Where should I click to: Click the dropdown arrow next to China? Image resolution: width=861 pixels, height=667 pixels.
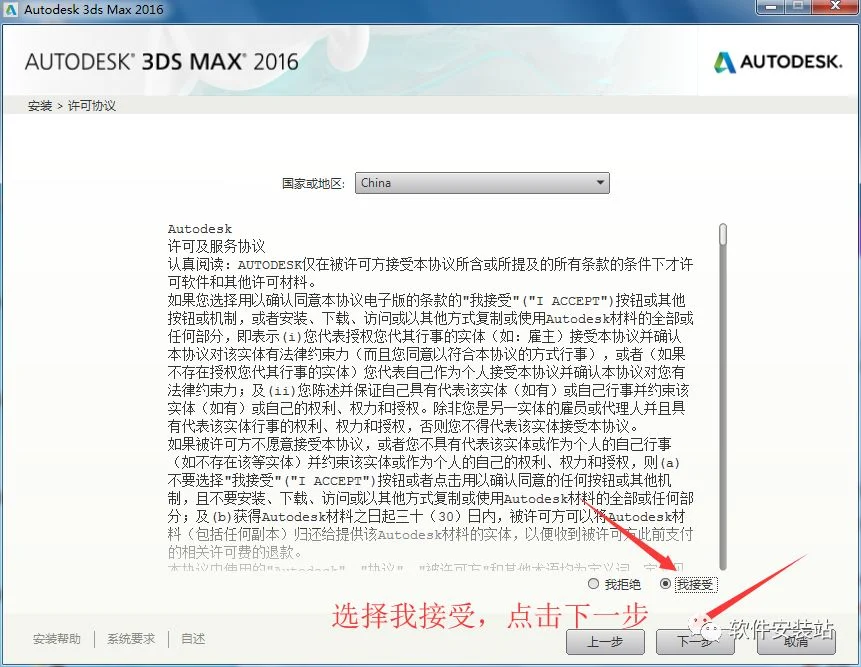click(x=600, y=182)
